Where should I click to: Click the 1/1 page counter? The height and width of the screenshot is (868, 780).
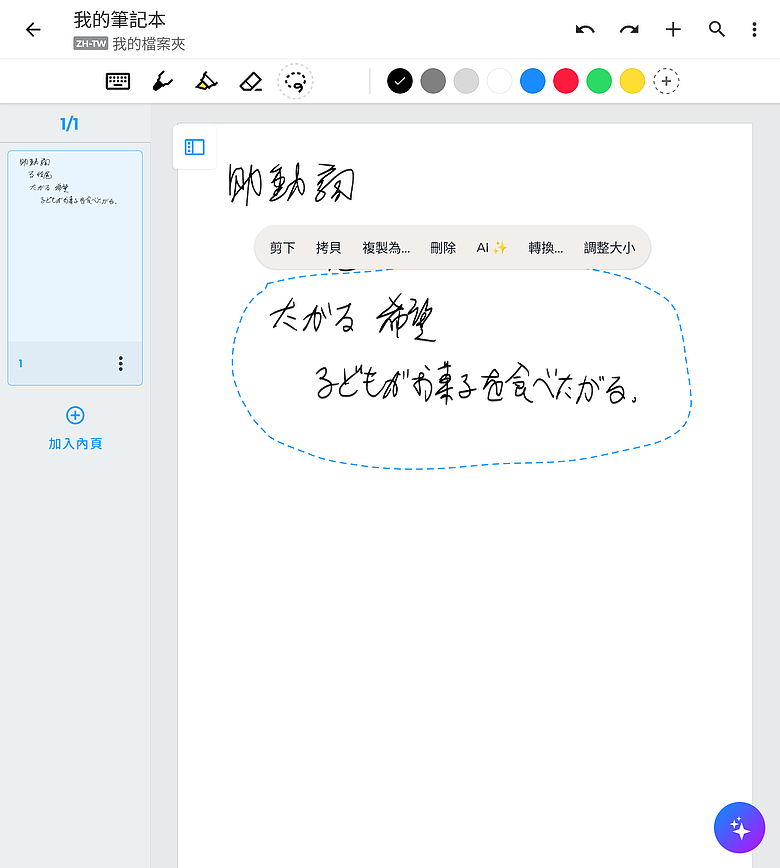point(69,123)
